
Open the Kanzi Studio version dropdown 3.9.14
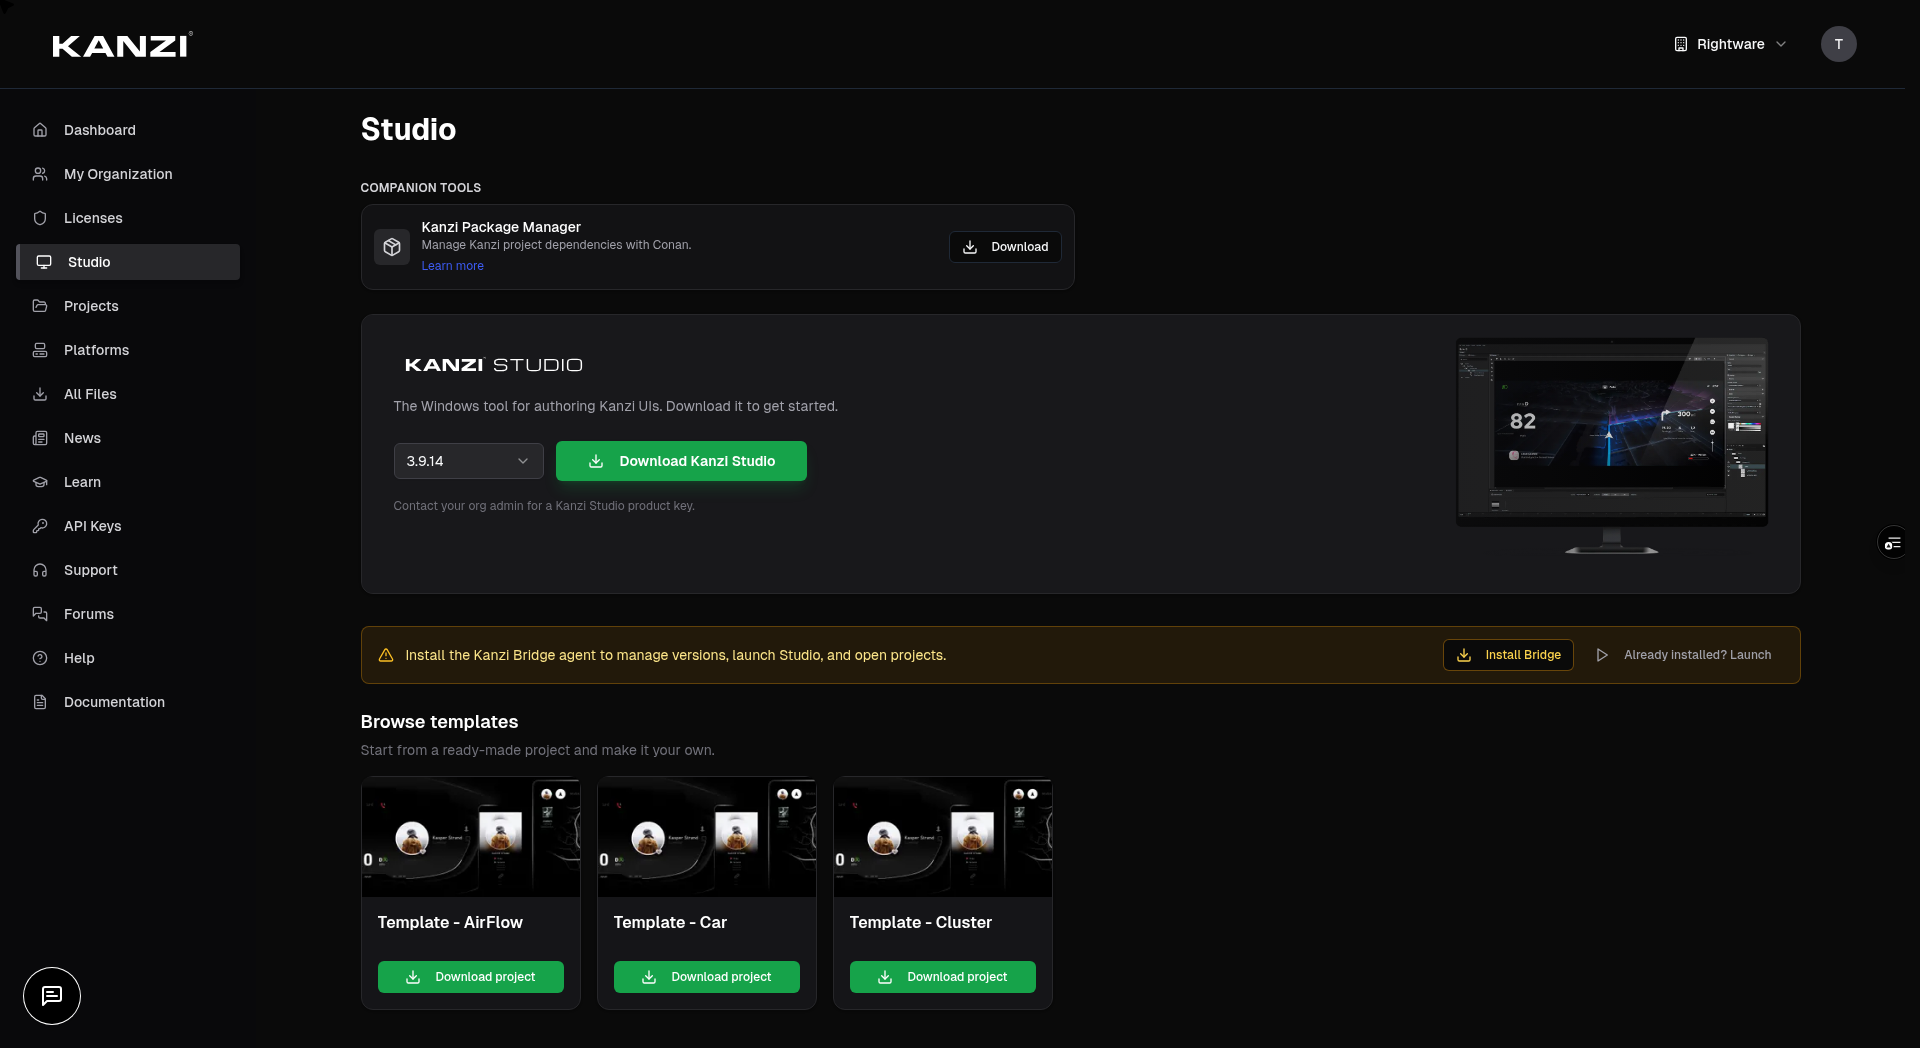[x=468, y=461]
